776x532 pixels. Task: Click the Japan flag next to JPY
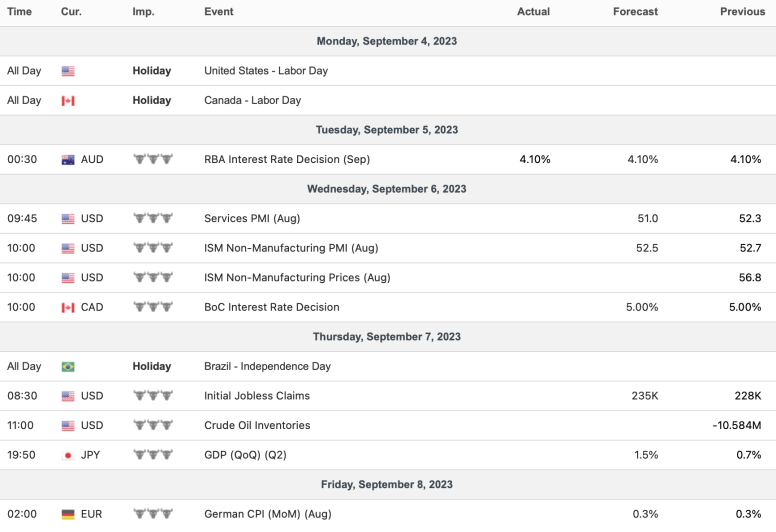68,455
